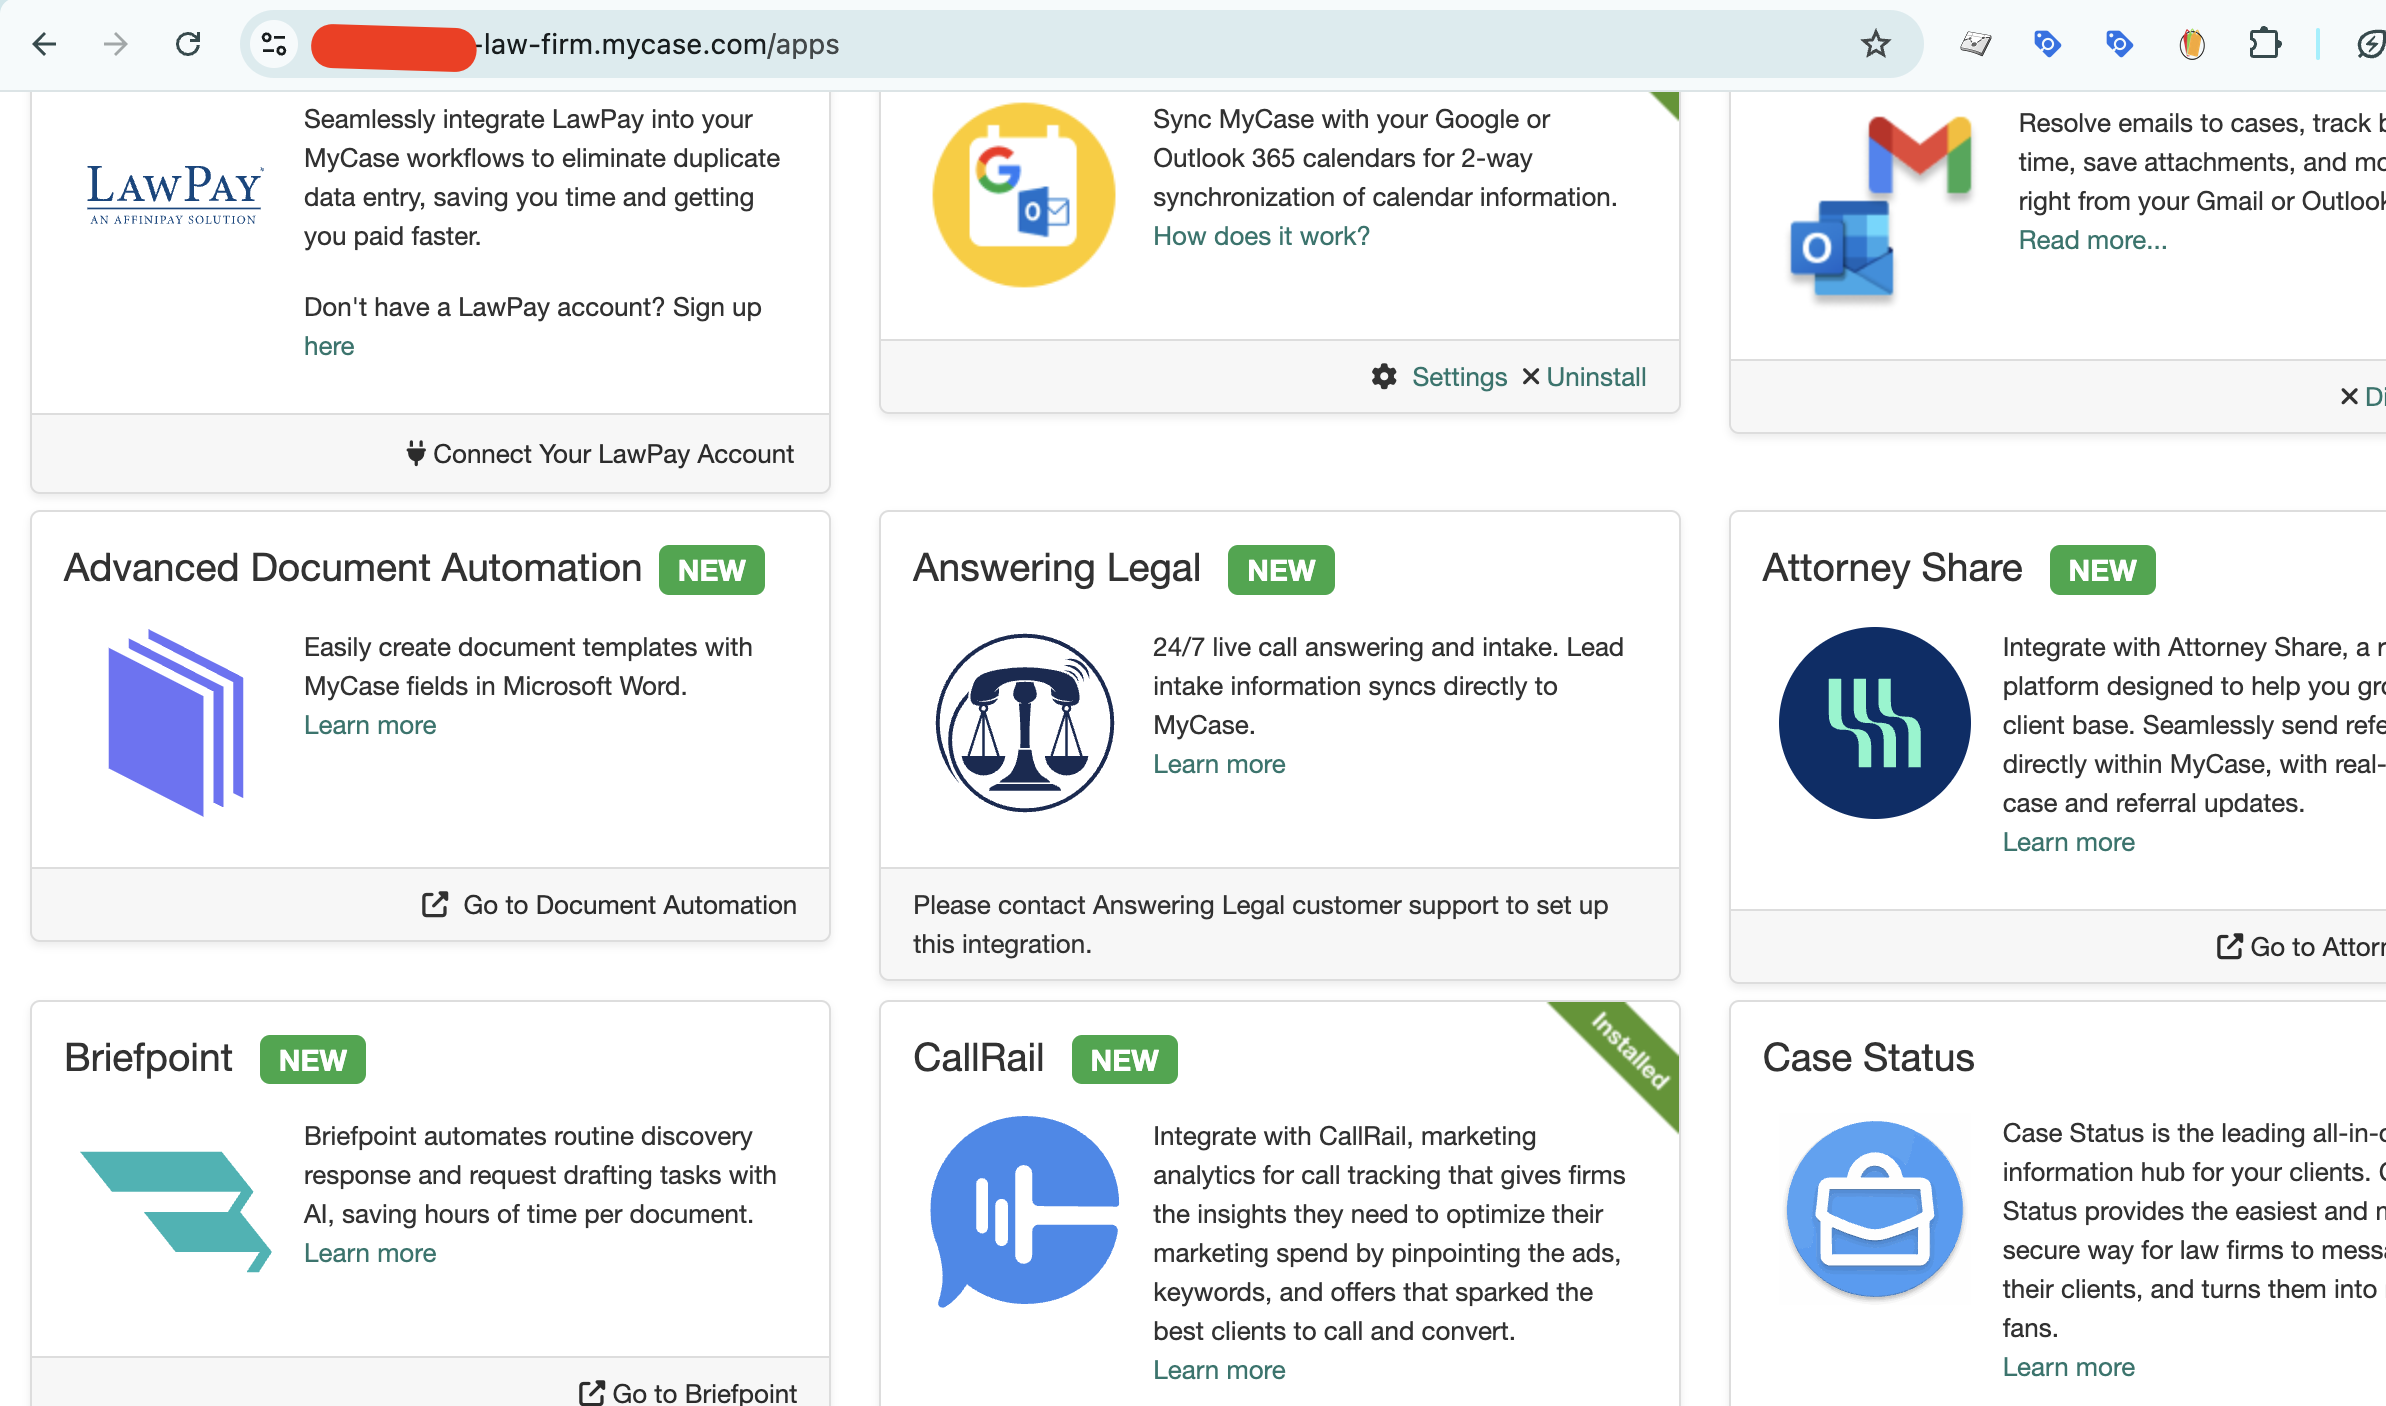The width and height of the screenshot is (2386, 1406).
Task: Click the first blue tag extension icon
Action: coord(2047,44)
